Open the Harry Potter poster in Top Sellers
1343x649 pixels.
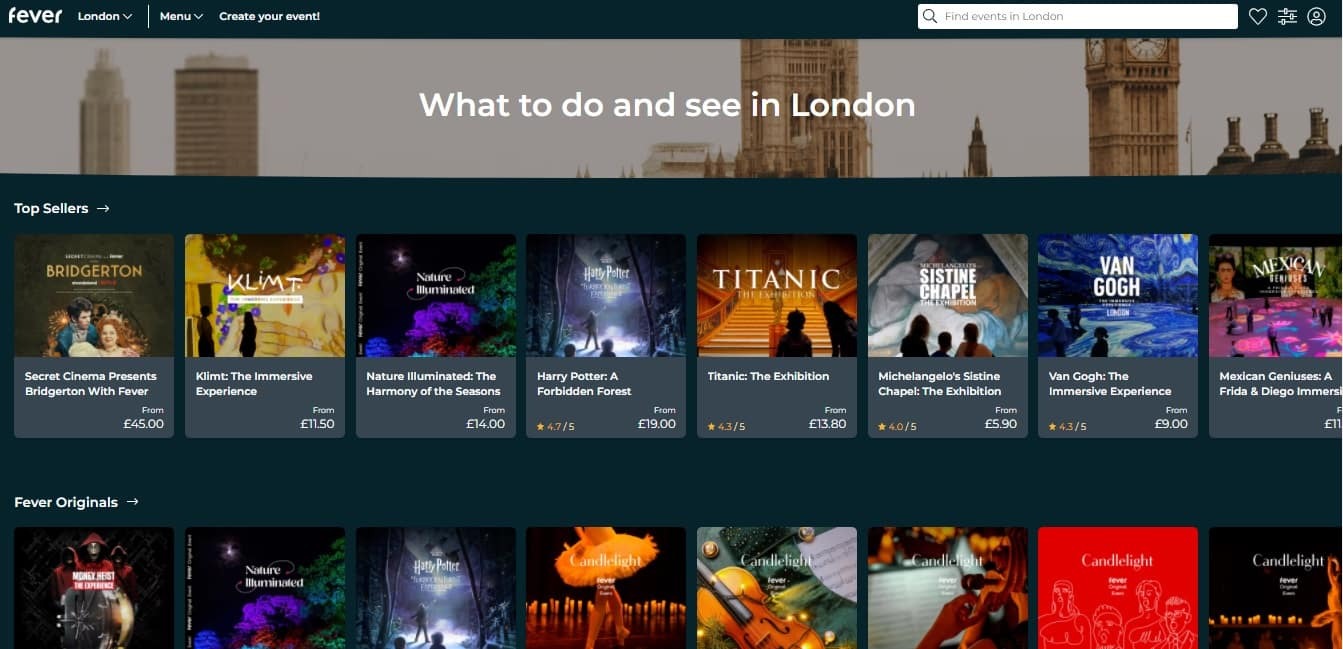click(606, 296)
